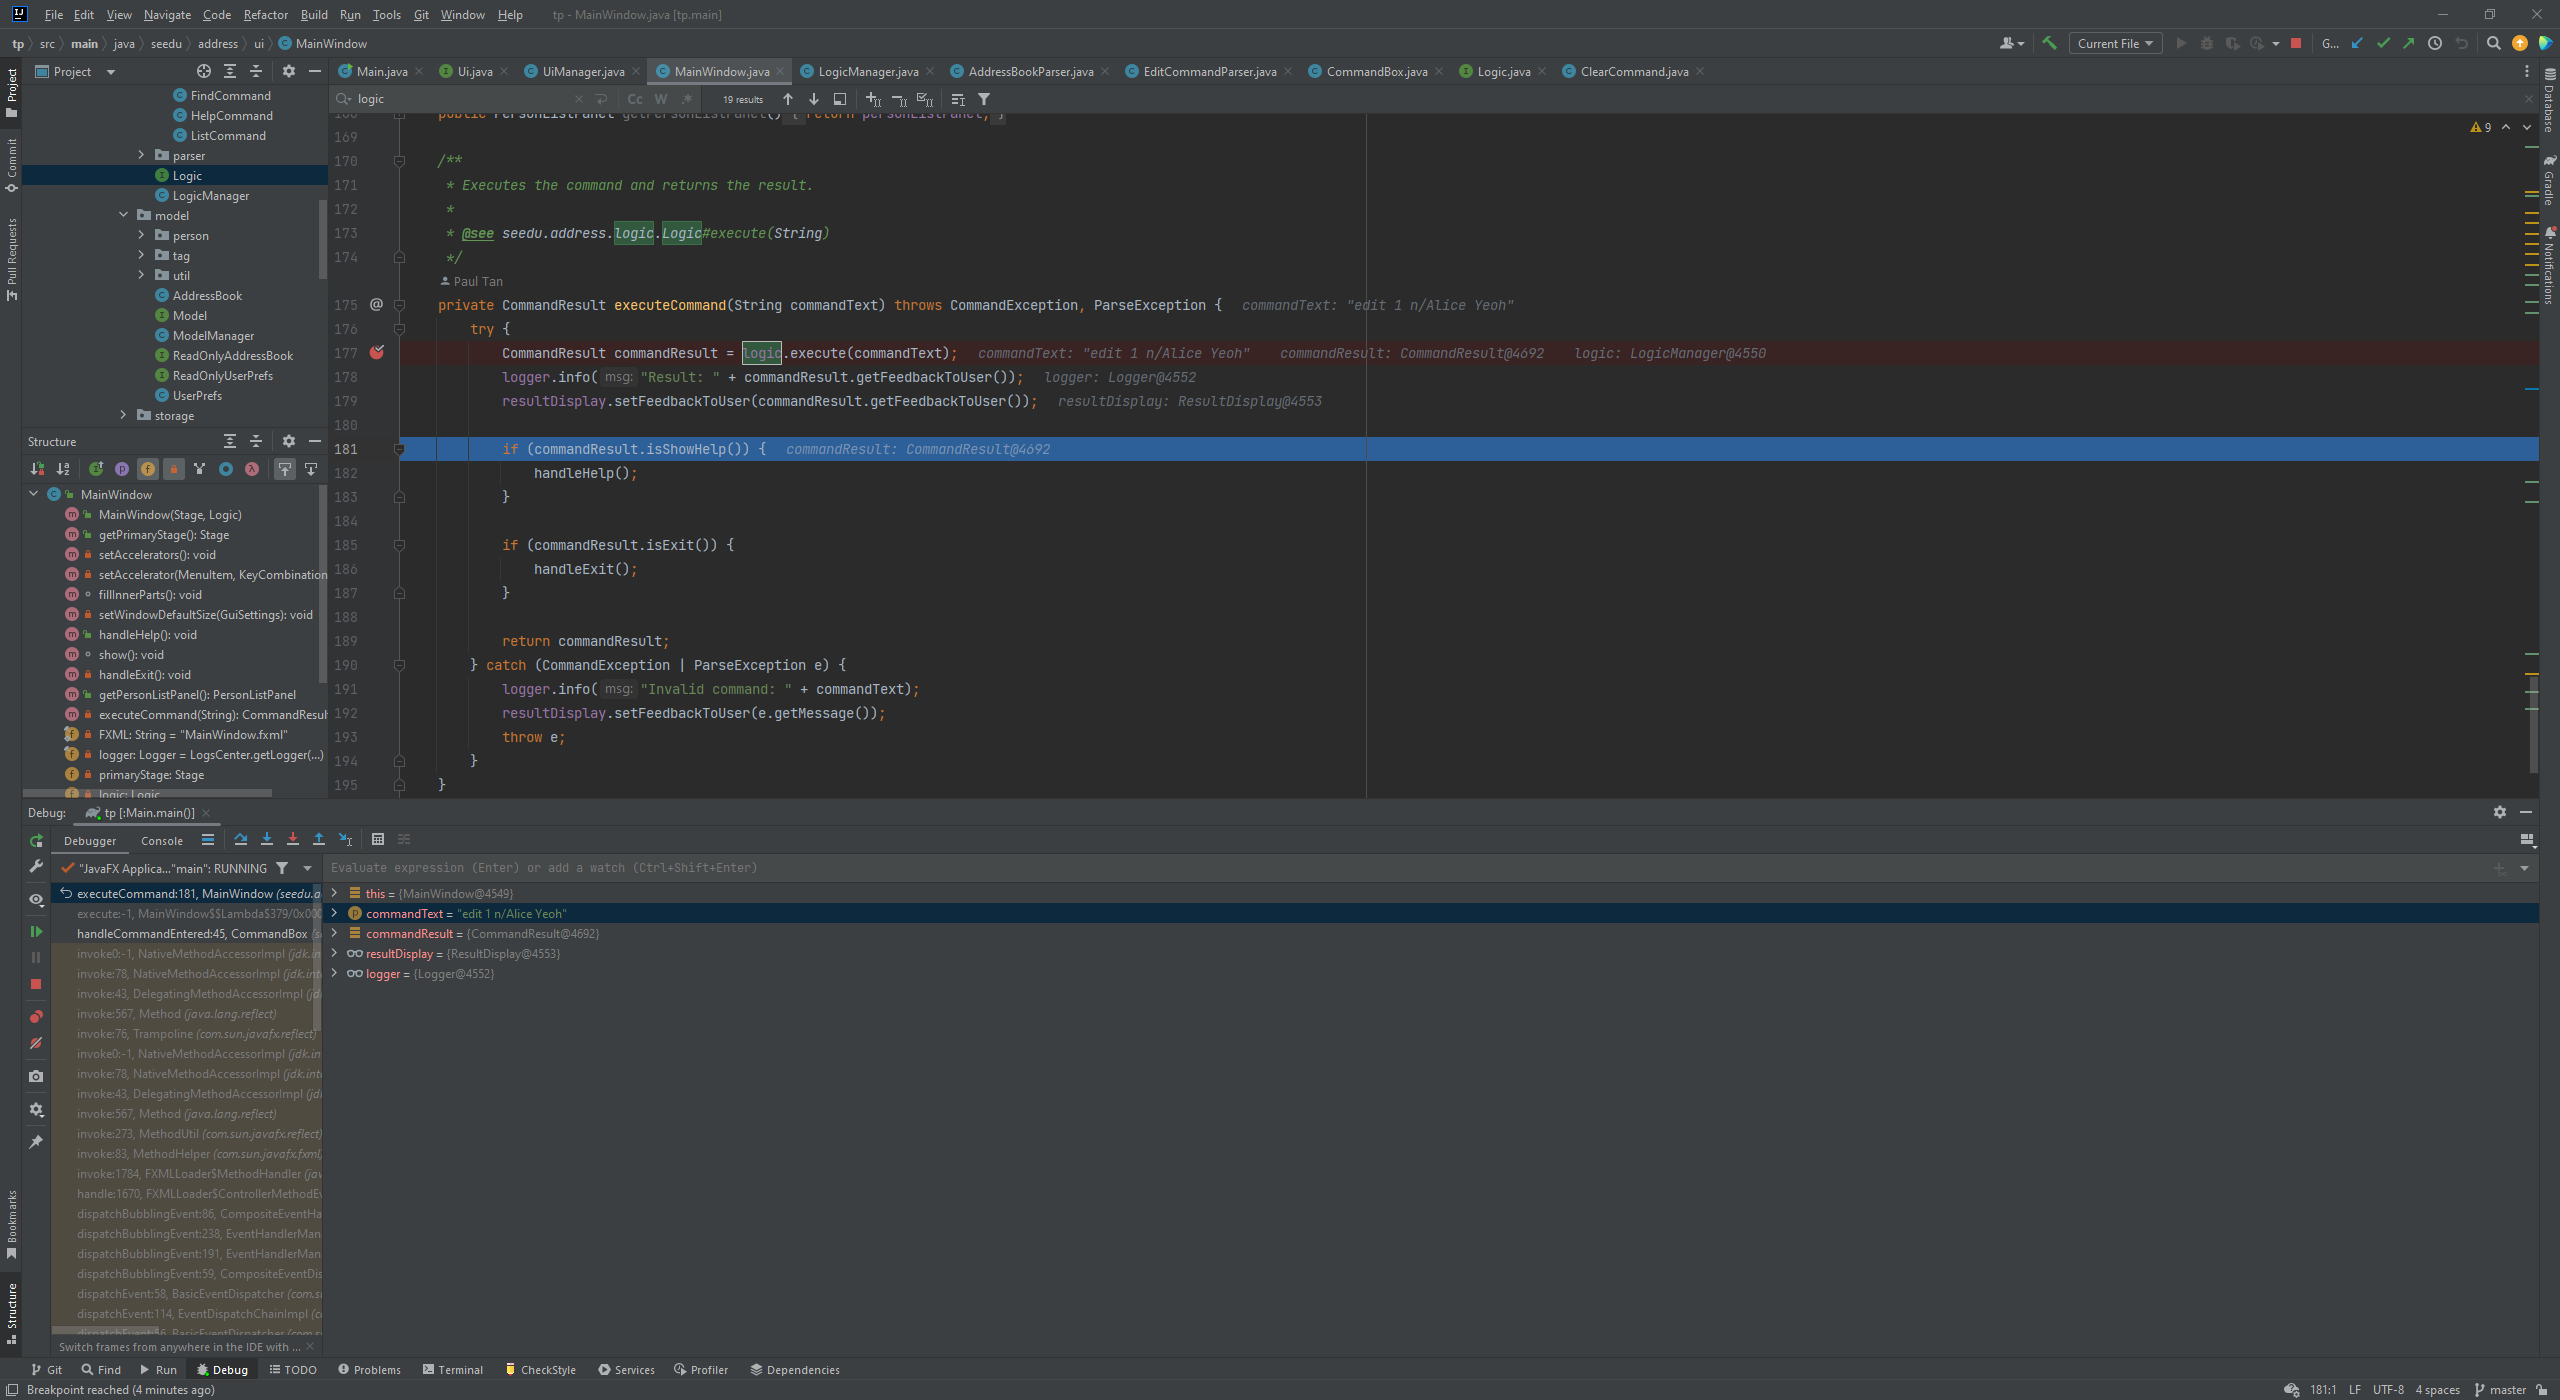Screen dimensions: 2560x1400
Task: Filter search results with the funnel icon
Action: 984,99
